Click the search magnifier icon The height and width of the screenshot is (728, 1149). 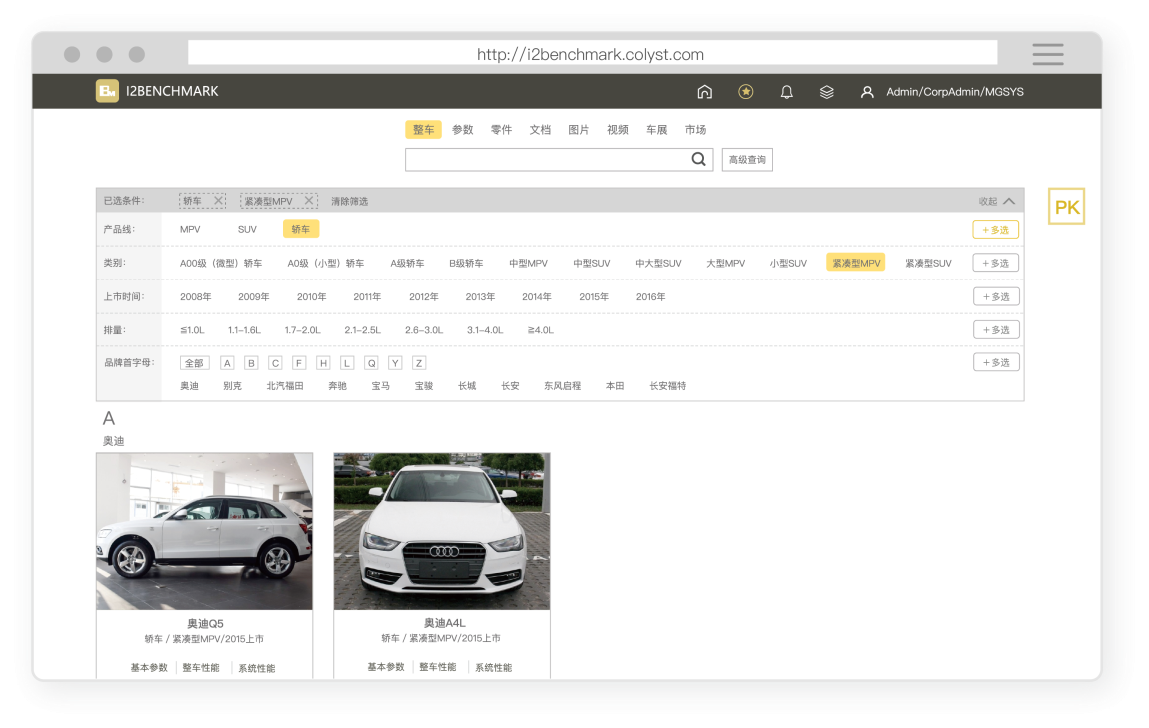coord(698,159)
